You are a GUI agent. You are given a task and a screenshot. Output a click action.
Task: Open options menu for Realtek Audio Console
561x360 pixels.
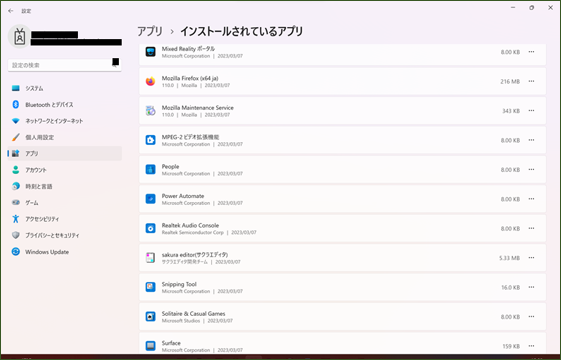click(x=531, y=228)
